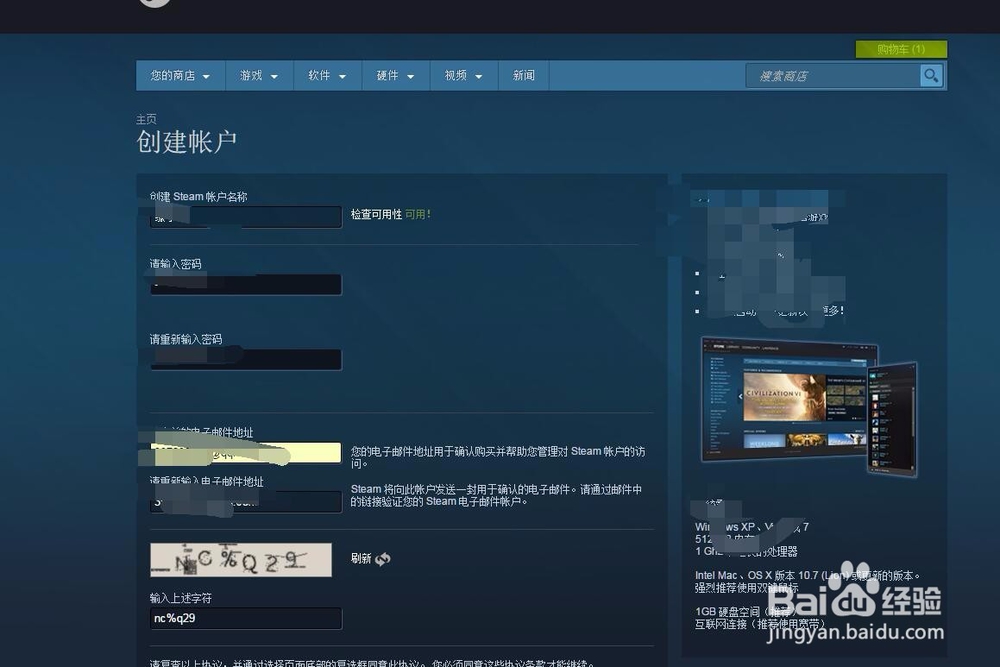Screen dimensions: 1000x667
Task: Go to the 新闻 tab
Action: coord(524,76)
